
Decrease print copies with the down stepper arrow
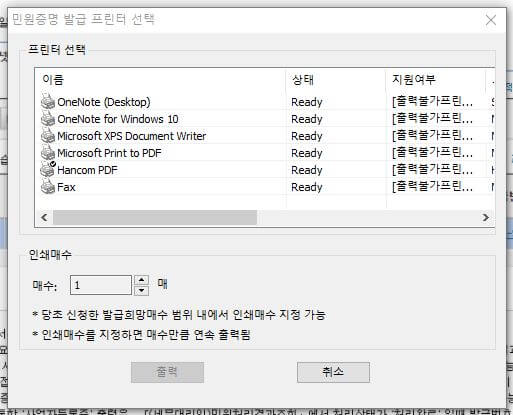tap(142, 290)
